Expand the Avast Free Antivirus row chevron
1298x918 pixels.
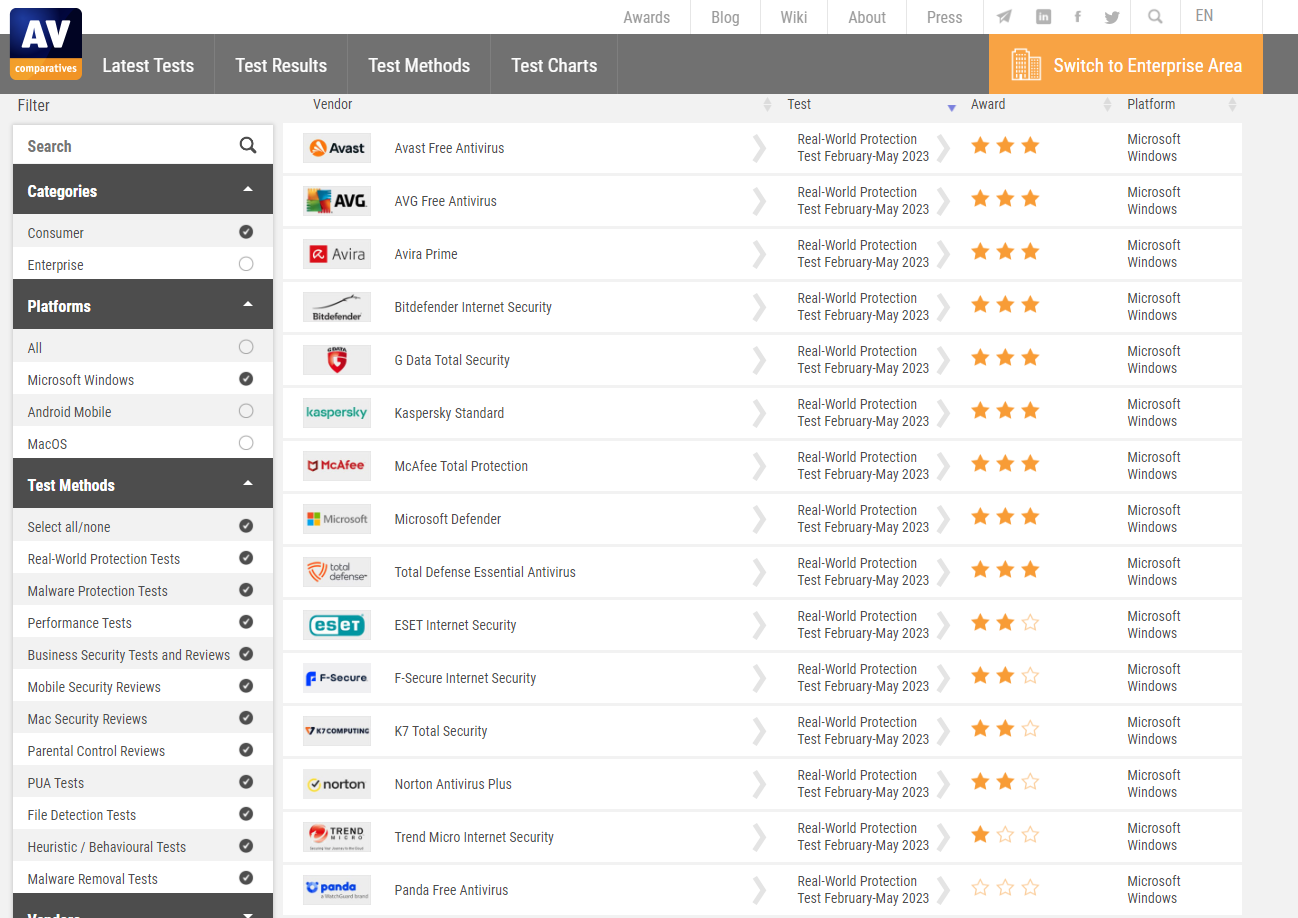760,148
